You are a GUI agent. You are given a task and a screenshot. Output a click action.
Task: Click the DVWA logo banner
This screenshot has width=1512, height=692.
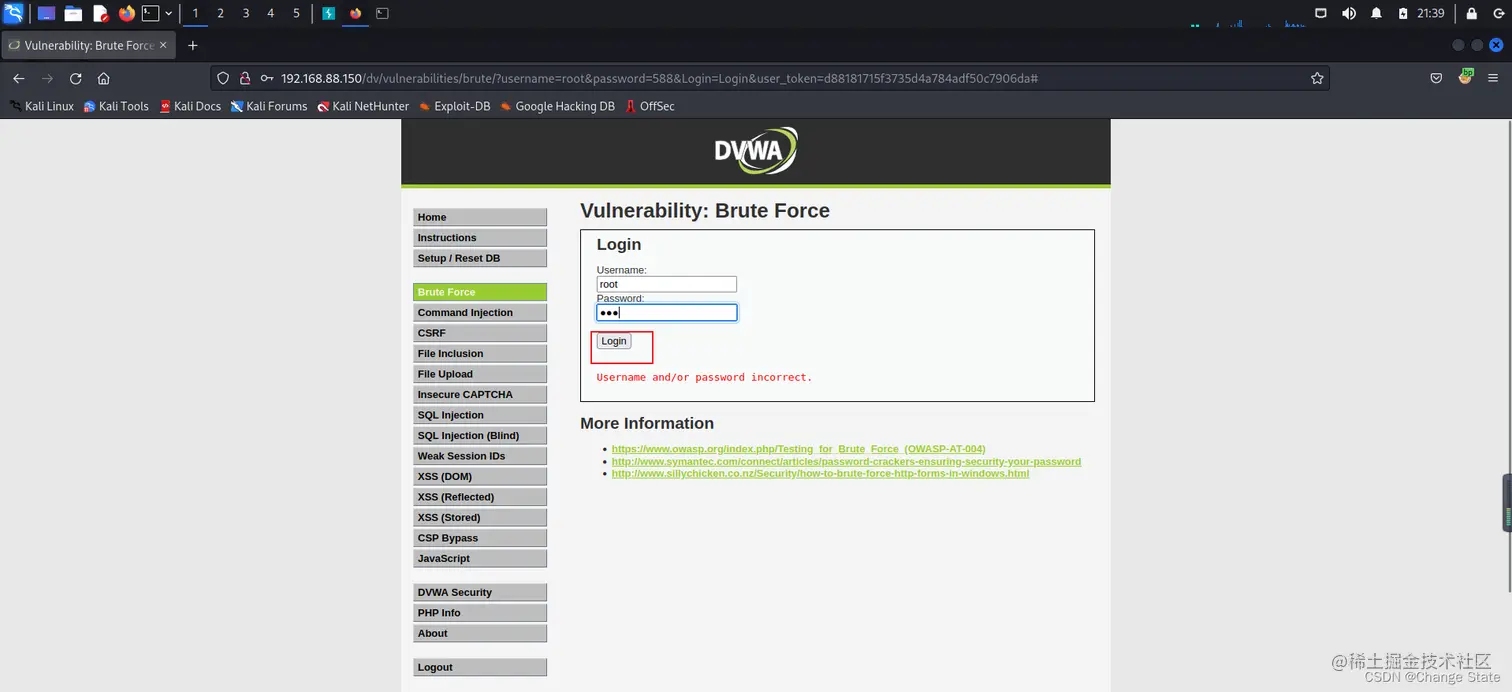[x=755, y=151]
